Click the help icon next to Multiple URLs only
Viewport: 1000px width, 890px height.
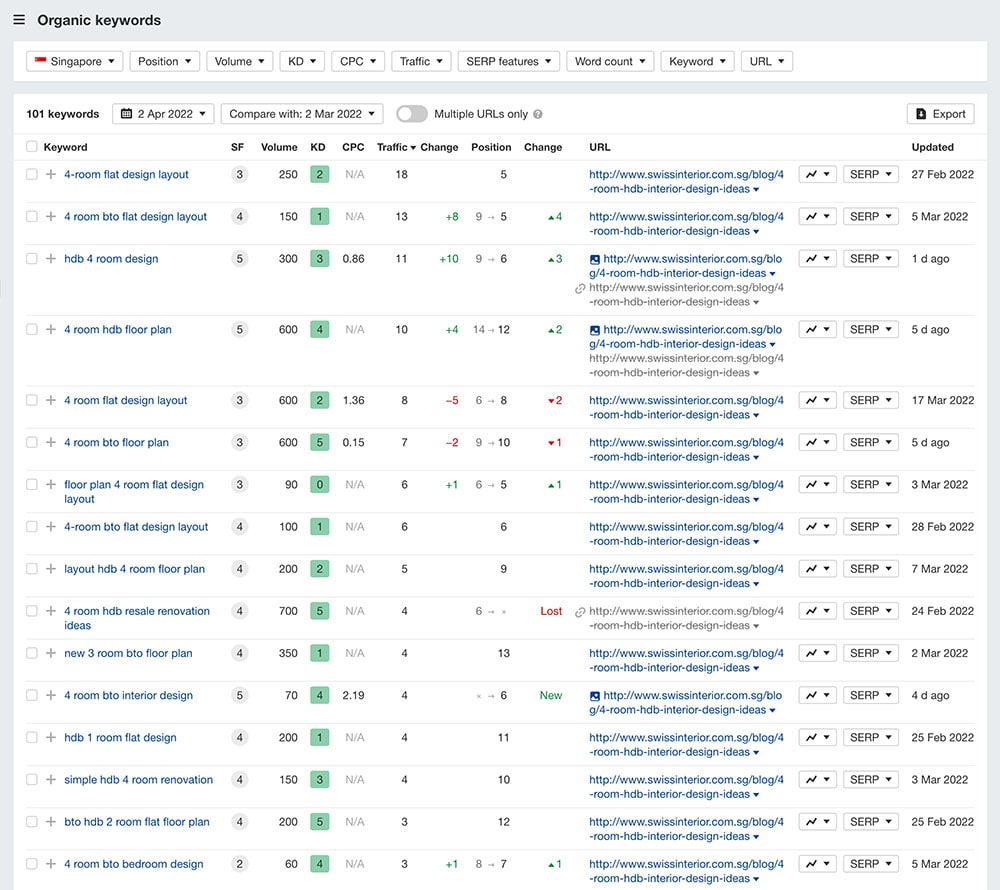pyautogui.click(x=538, y=114)
